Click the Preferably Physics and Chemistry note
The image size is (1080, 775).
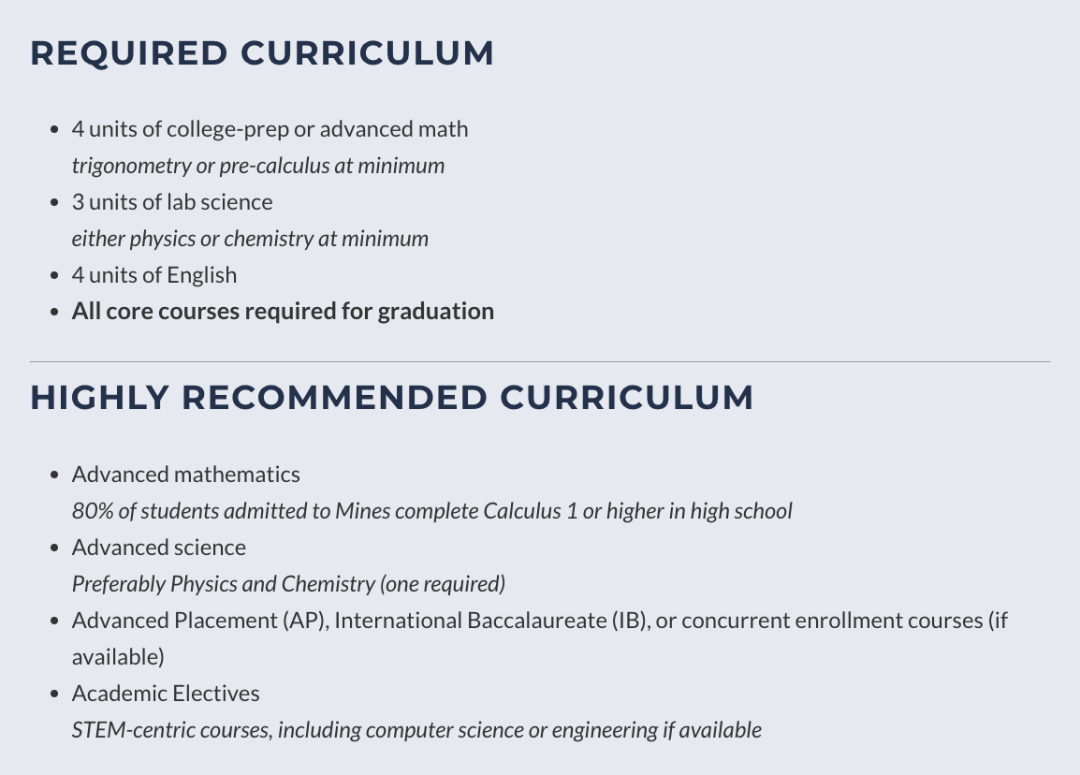[289, 583]
